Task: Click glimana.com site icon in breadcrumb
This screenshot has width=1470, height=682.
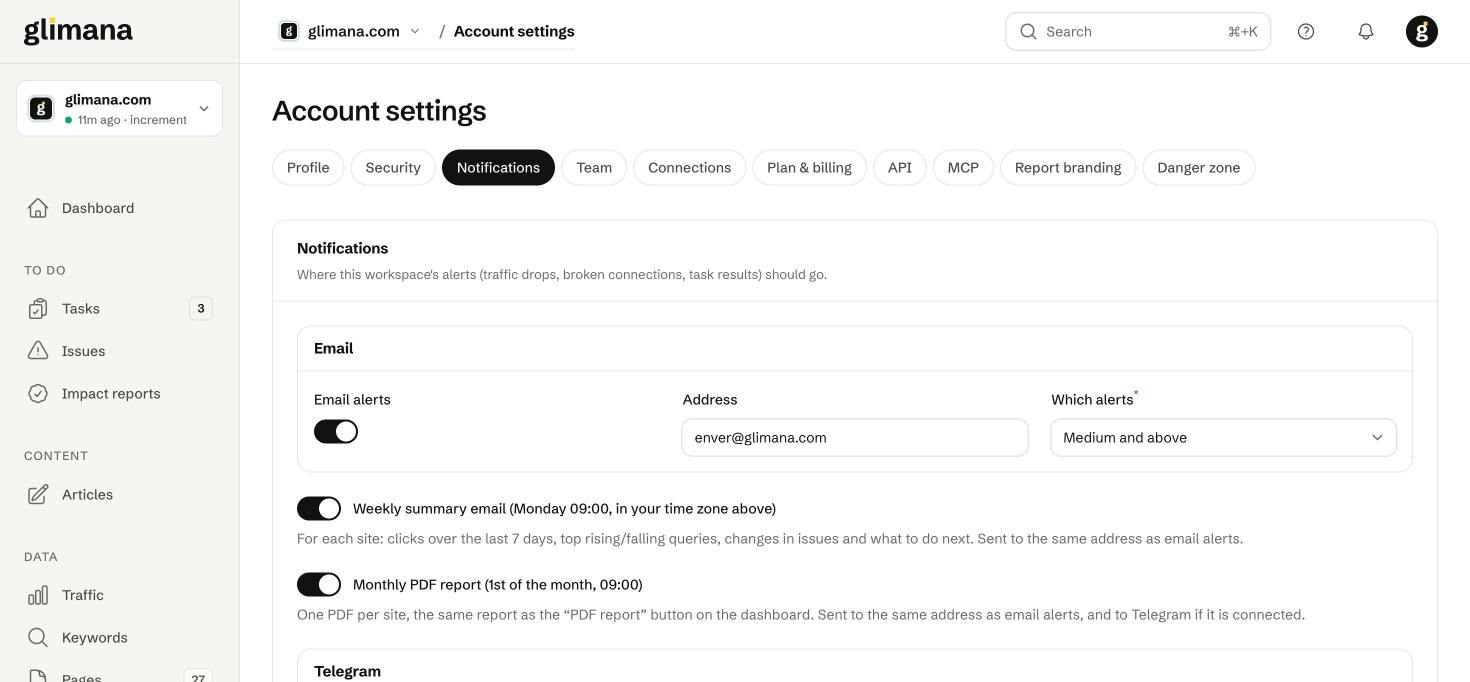Action: (x=289, y=31)
